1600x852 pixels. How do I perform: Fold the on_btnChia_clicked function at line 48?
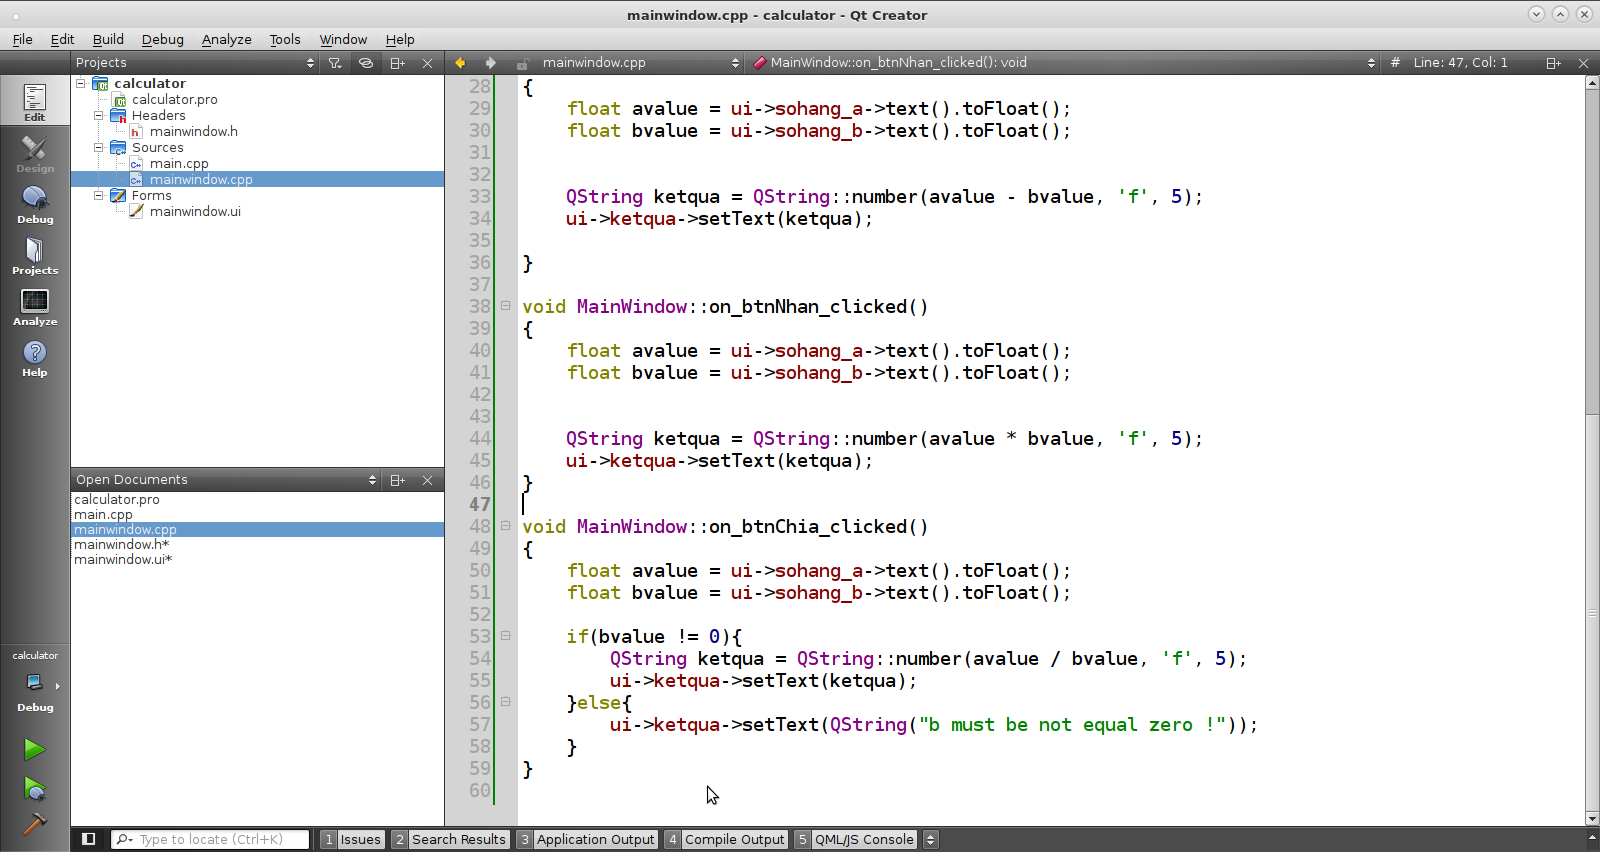click(506, 526)
